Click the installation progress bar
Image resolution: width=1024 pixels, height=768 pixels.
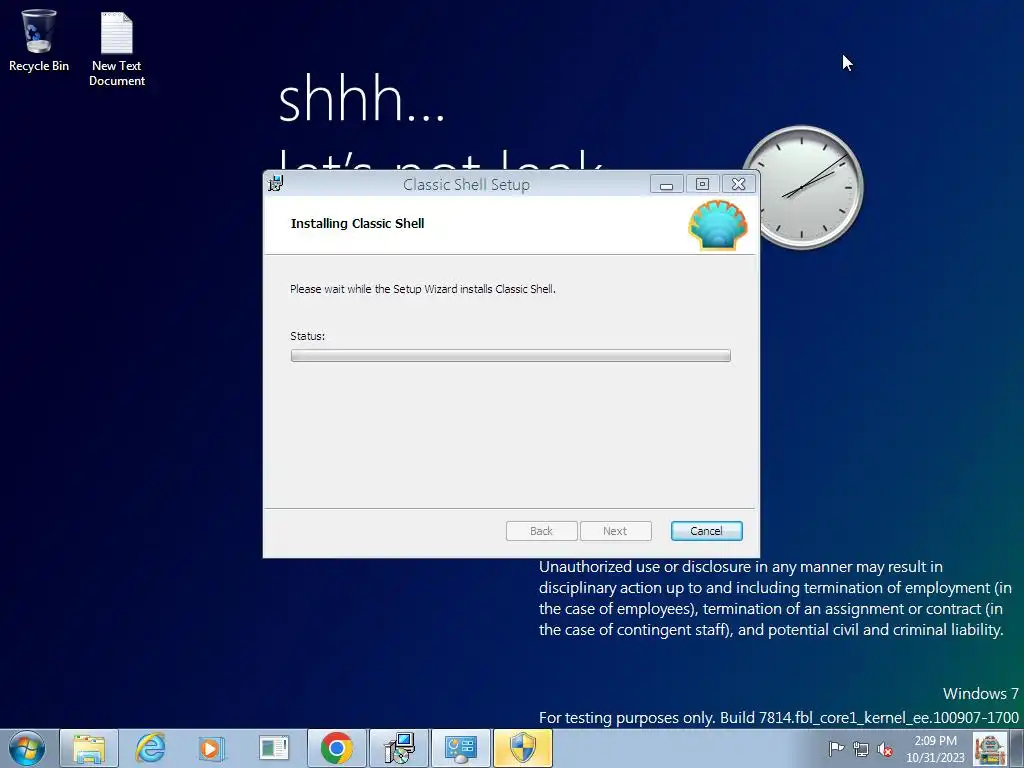click(511, 355)
